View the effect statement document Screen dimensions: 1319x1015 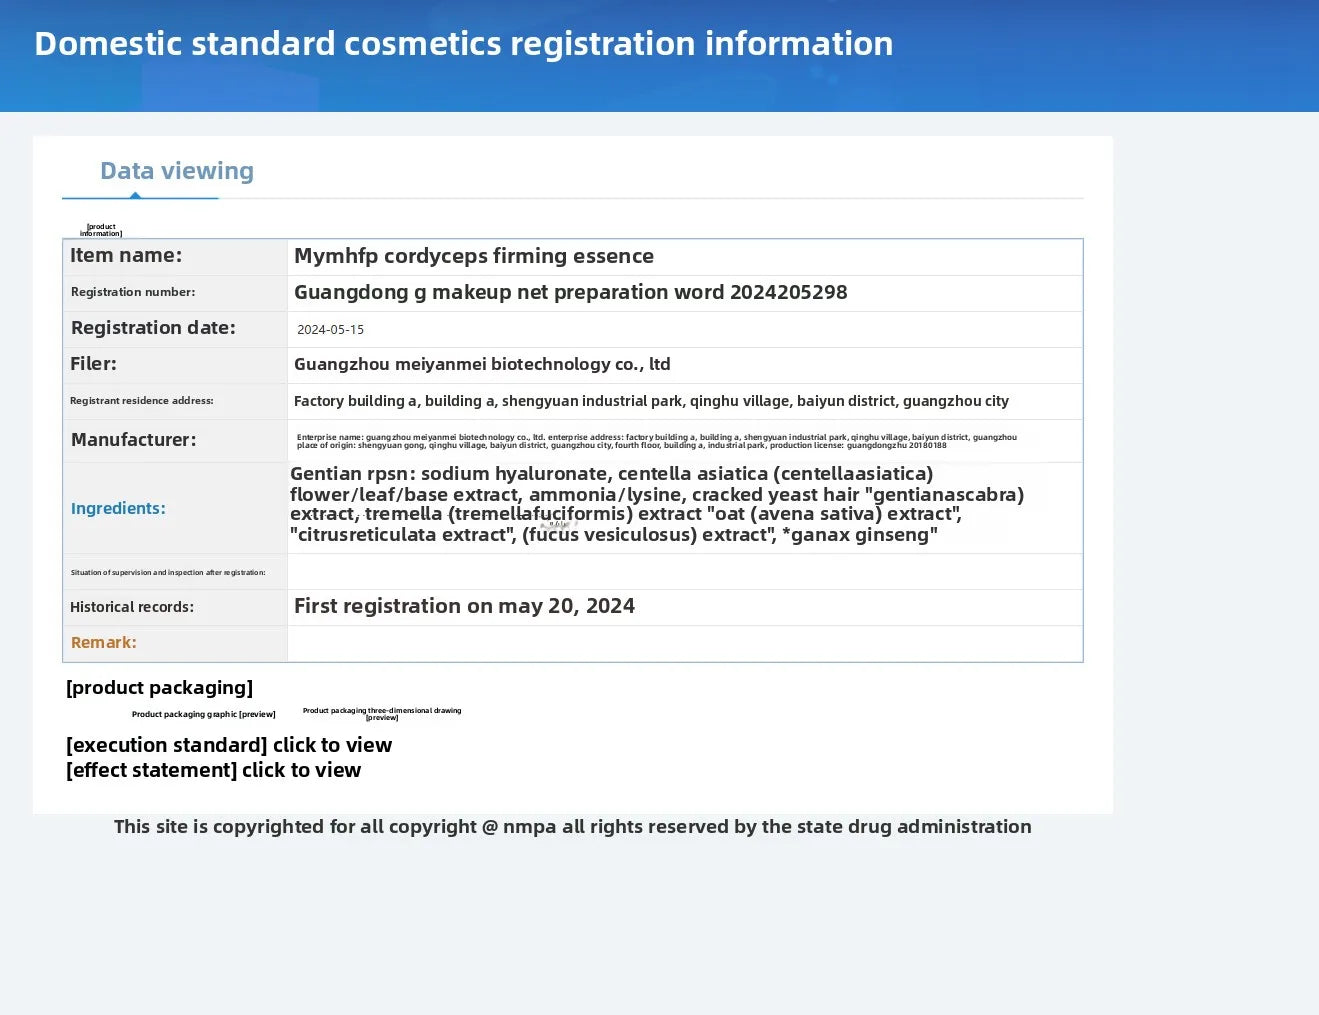213,770
